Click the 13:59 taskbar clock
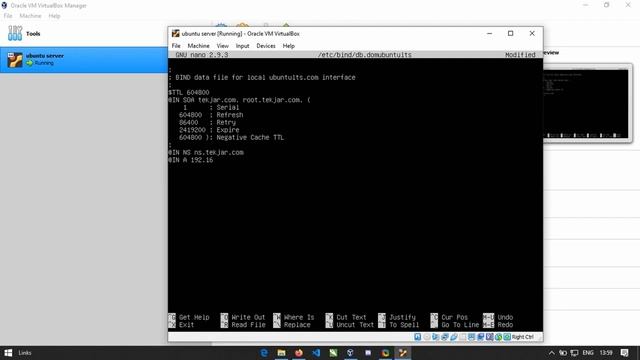640x360 pixels. (606, 353)
